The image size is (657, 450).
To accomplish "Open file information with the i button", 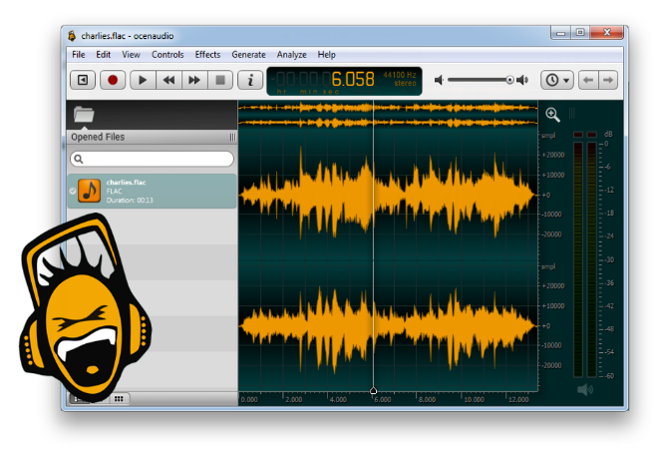I will point(250,80).
